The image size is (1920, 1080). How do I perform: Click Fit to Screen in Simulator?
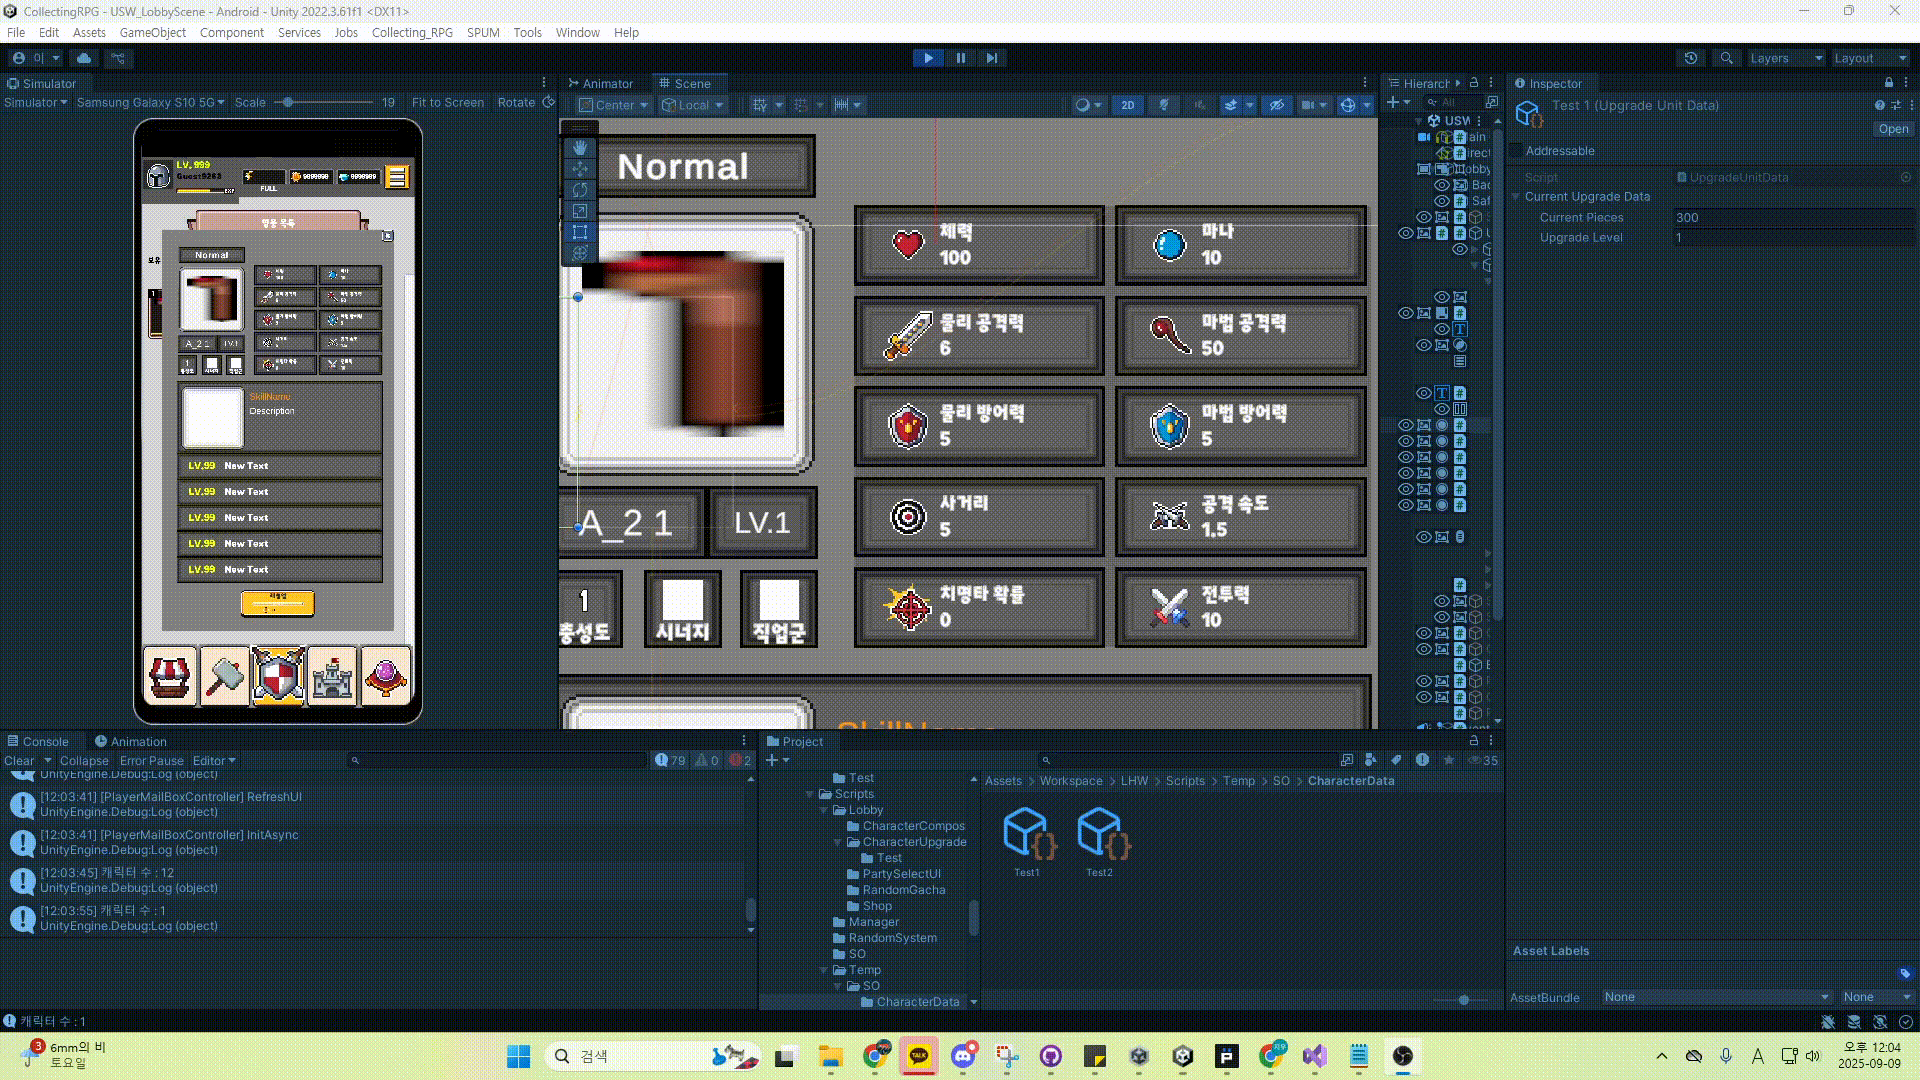pos(447,102)
